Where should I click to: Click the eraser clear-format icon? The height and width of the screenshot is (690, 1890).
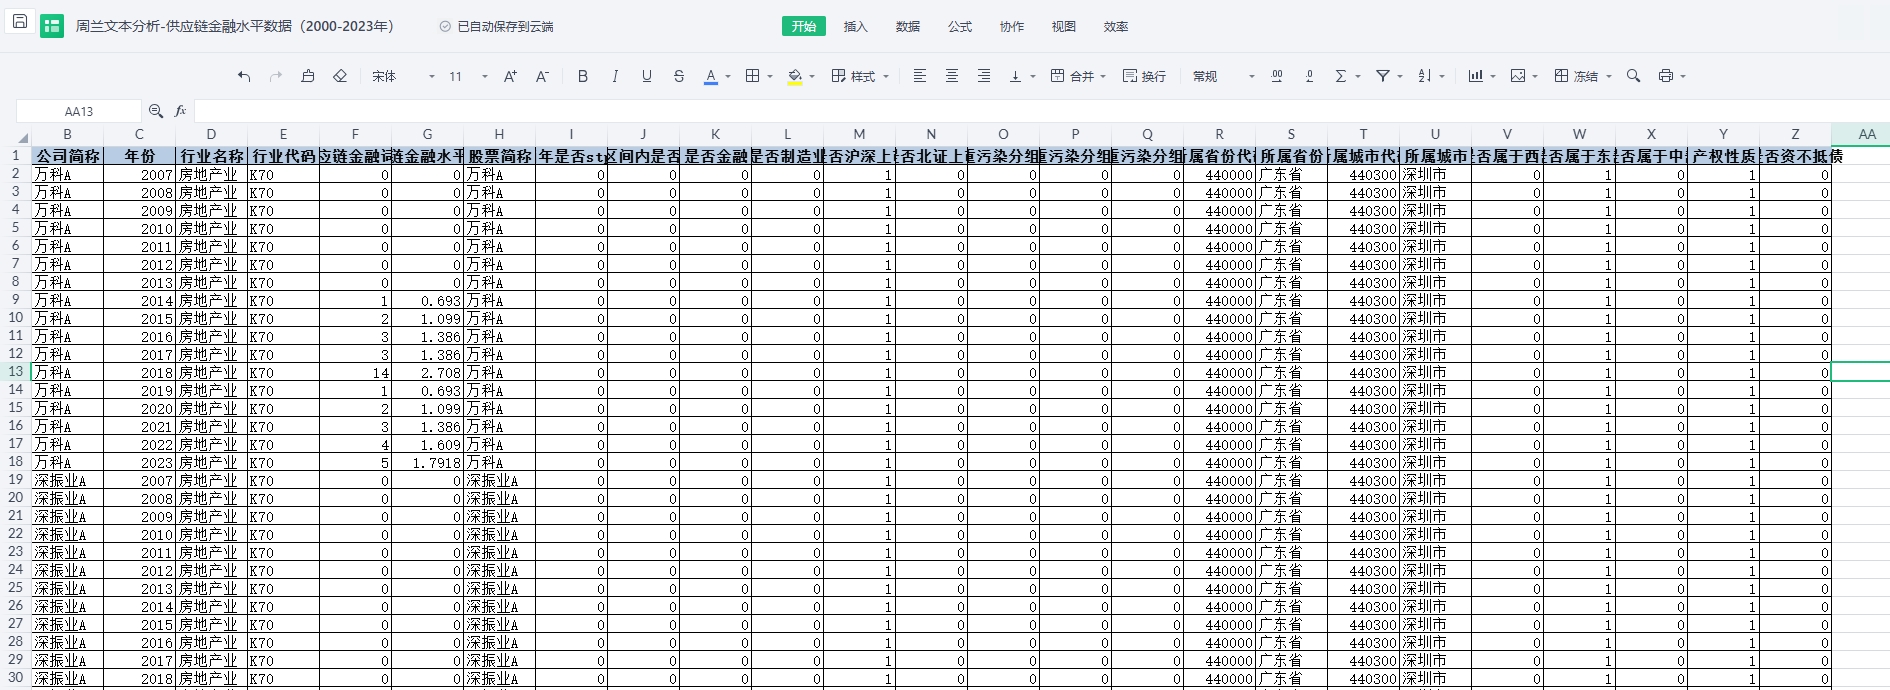[x=340, y=76]
